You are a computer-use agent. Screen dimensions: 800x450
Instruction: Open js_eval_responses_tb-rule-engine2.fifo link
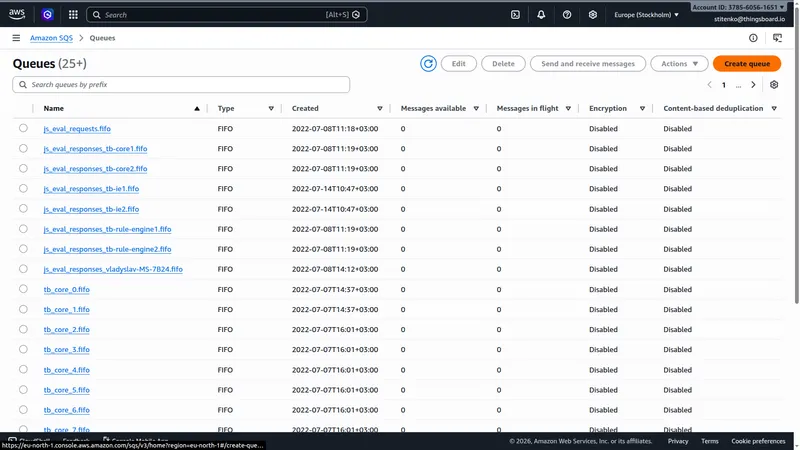point(107,249)
